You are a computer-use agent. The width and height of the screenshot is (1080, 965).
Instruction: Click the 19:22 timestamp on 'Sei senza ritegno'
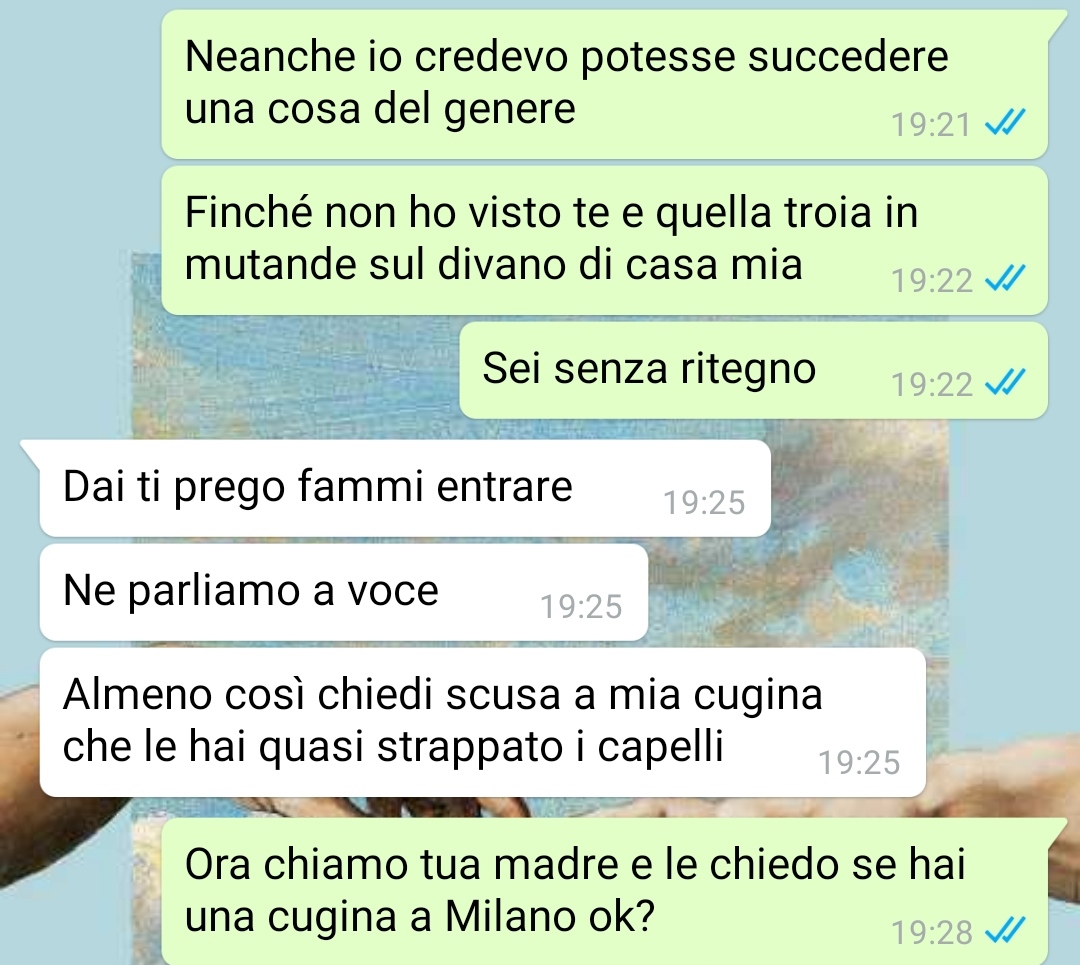931,384
